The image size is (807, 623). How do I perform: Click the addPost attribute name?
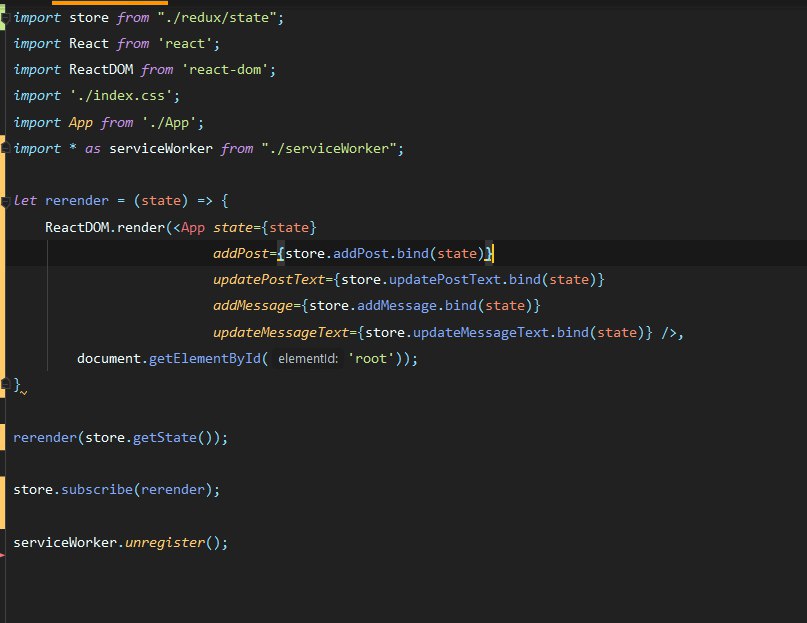point(241,253)
